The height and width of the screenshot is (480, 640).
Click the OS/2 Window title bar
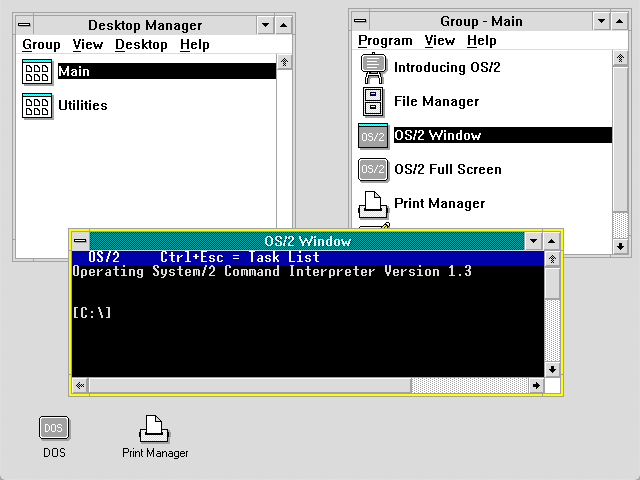coord(307,241)
